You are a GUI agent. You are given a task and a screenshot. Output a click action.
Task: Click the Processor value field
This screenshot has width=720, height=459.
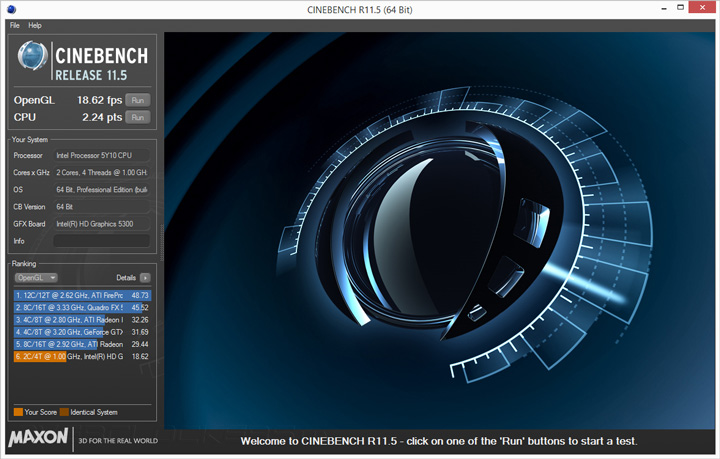click(101, 155)
